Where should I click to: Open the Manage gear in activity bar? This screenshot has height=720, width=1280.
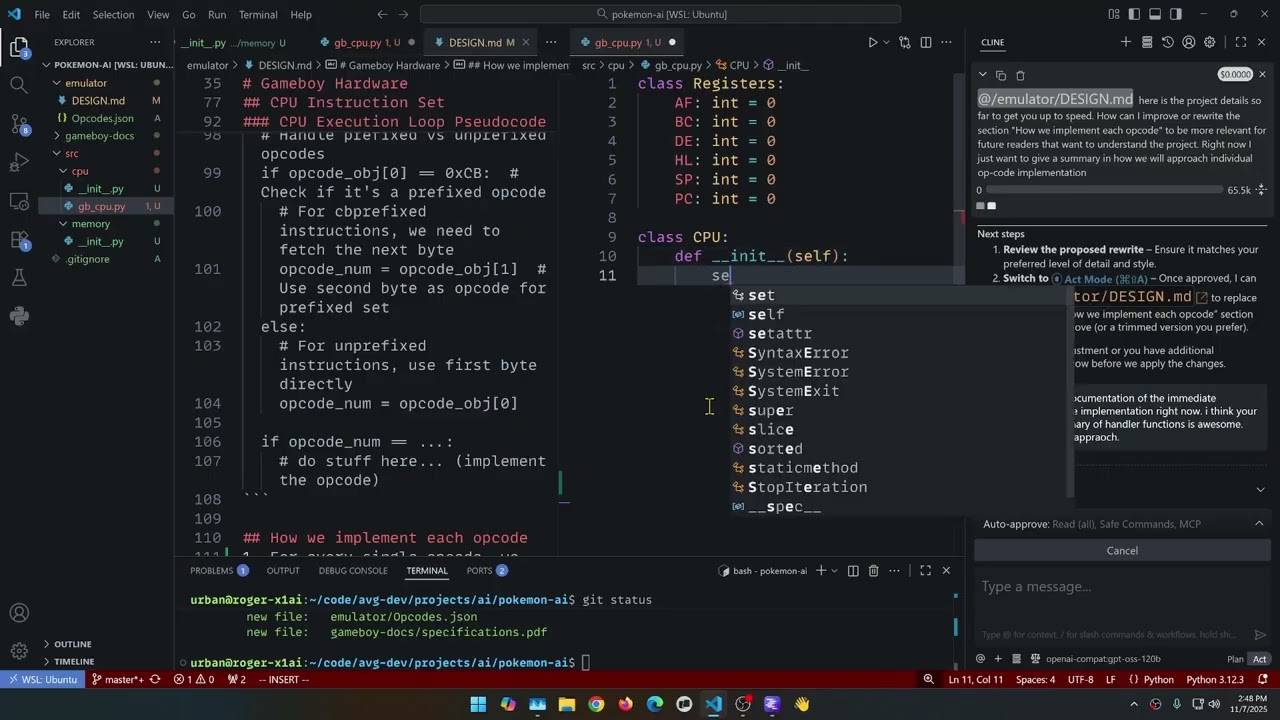tap(19, 651)
